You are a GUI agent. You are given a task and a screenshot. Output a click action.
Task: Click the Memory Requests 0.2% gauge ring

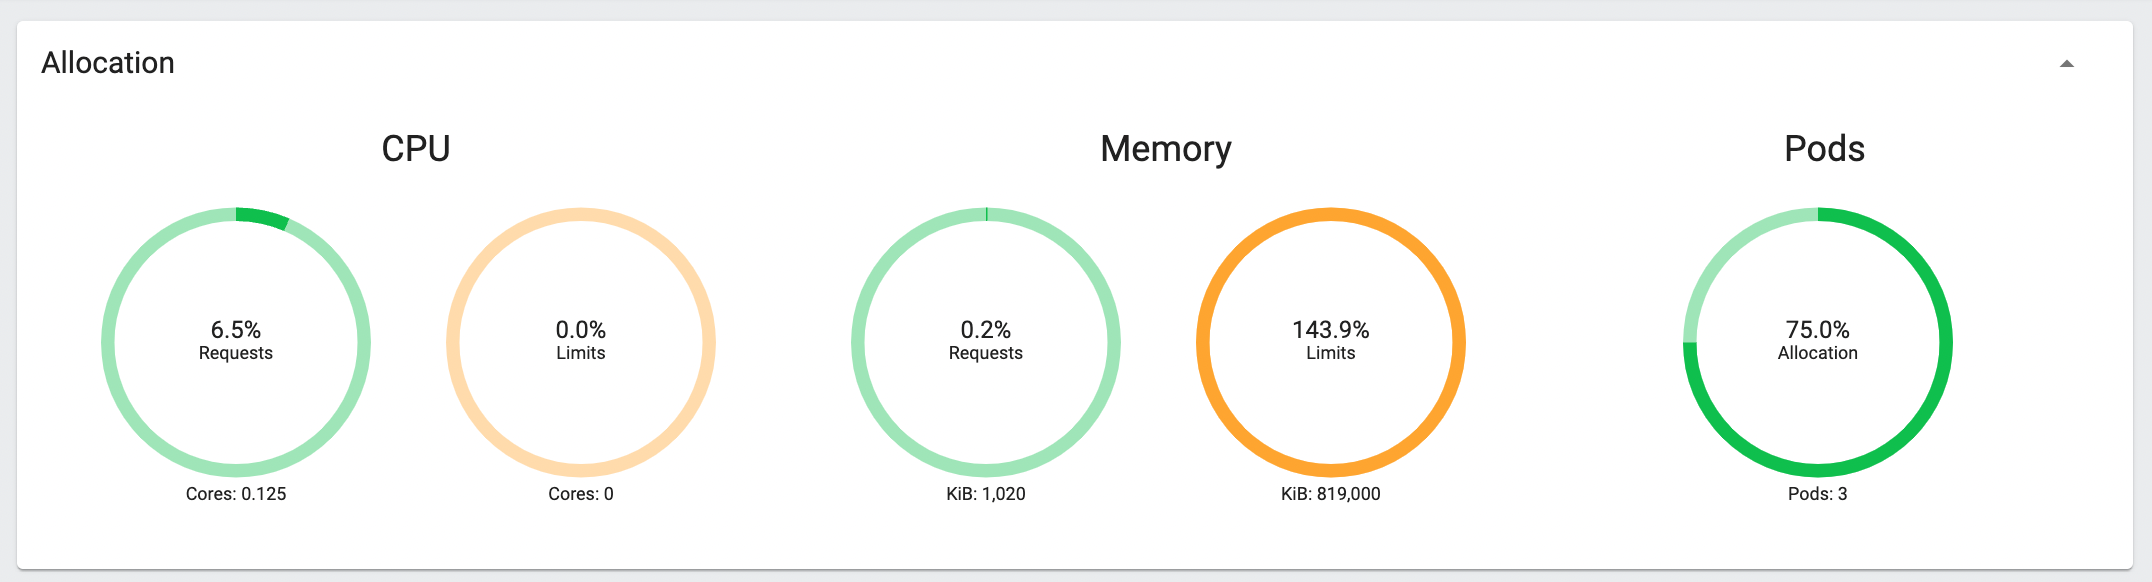pyautogui.click(x=986, y=342)
